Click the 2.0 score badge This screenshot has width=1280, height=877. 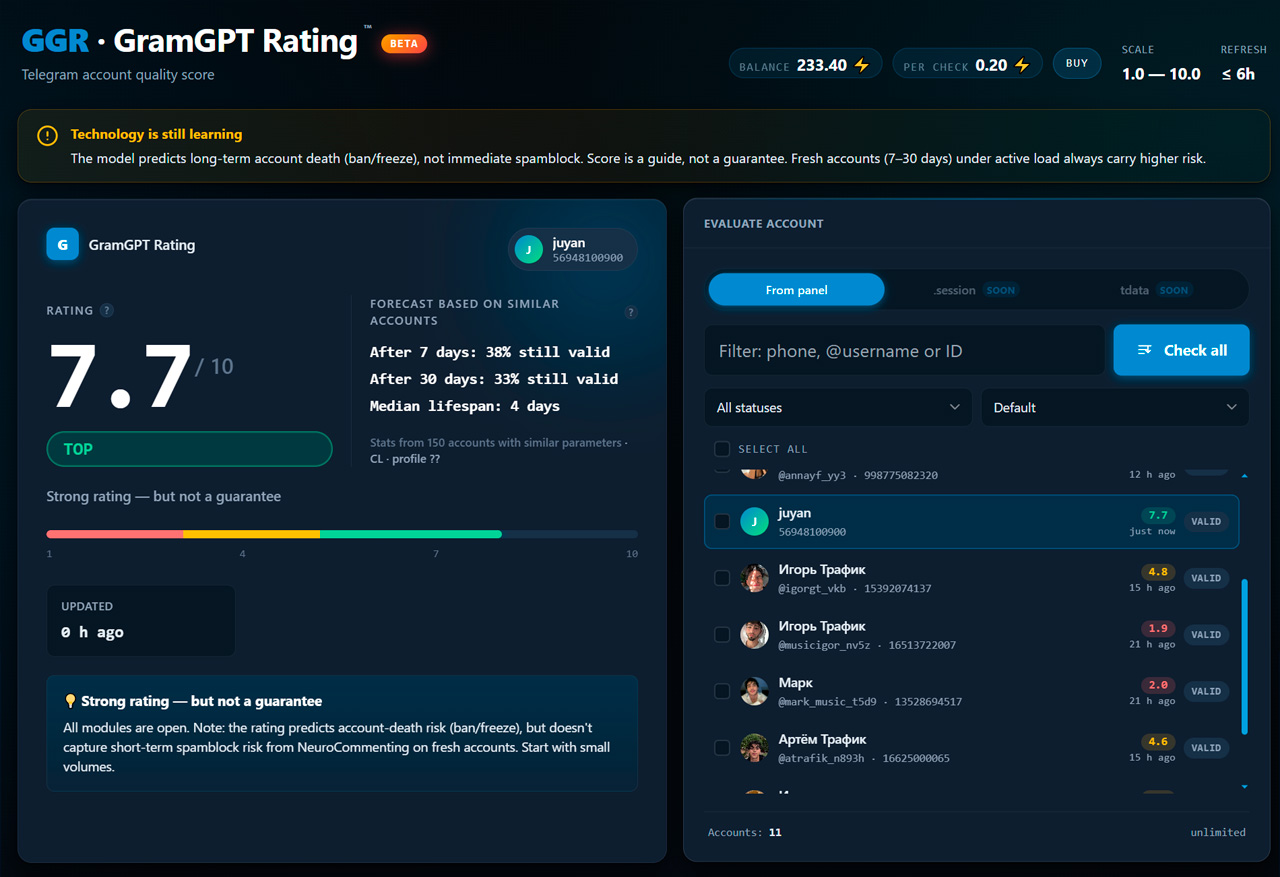click(x=1158, y=685)
